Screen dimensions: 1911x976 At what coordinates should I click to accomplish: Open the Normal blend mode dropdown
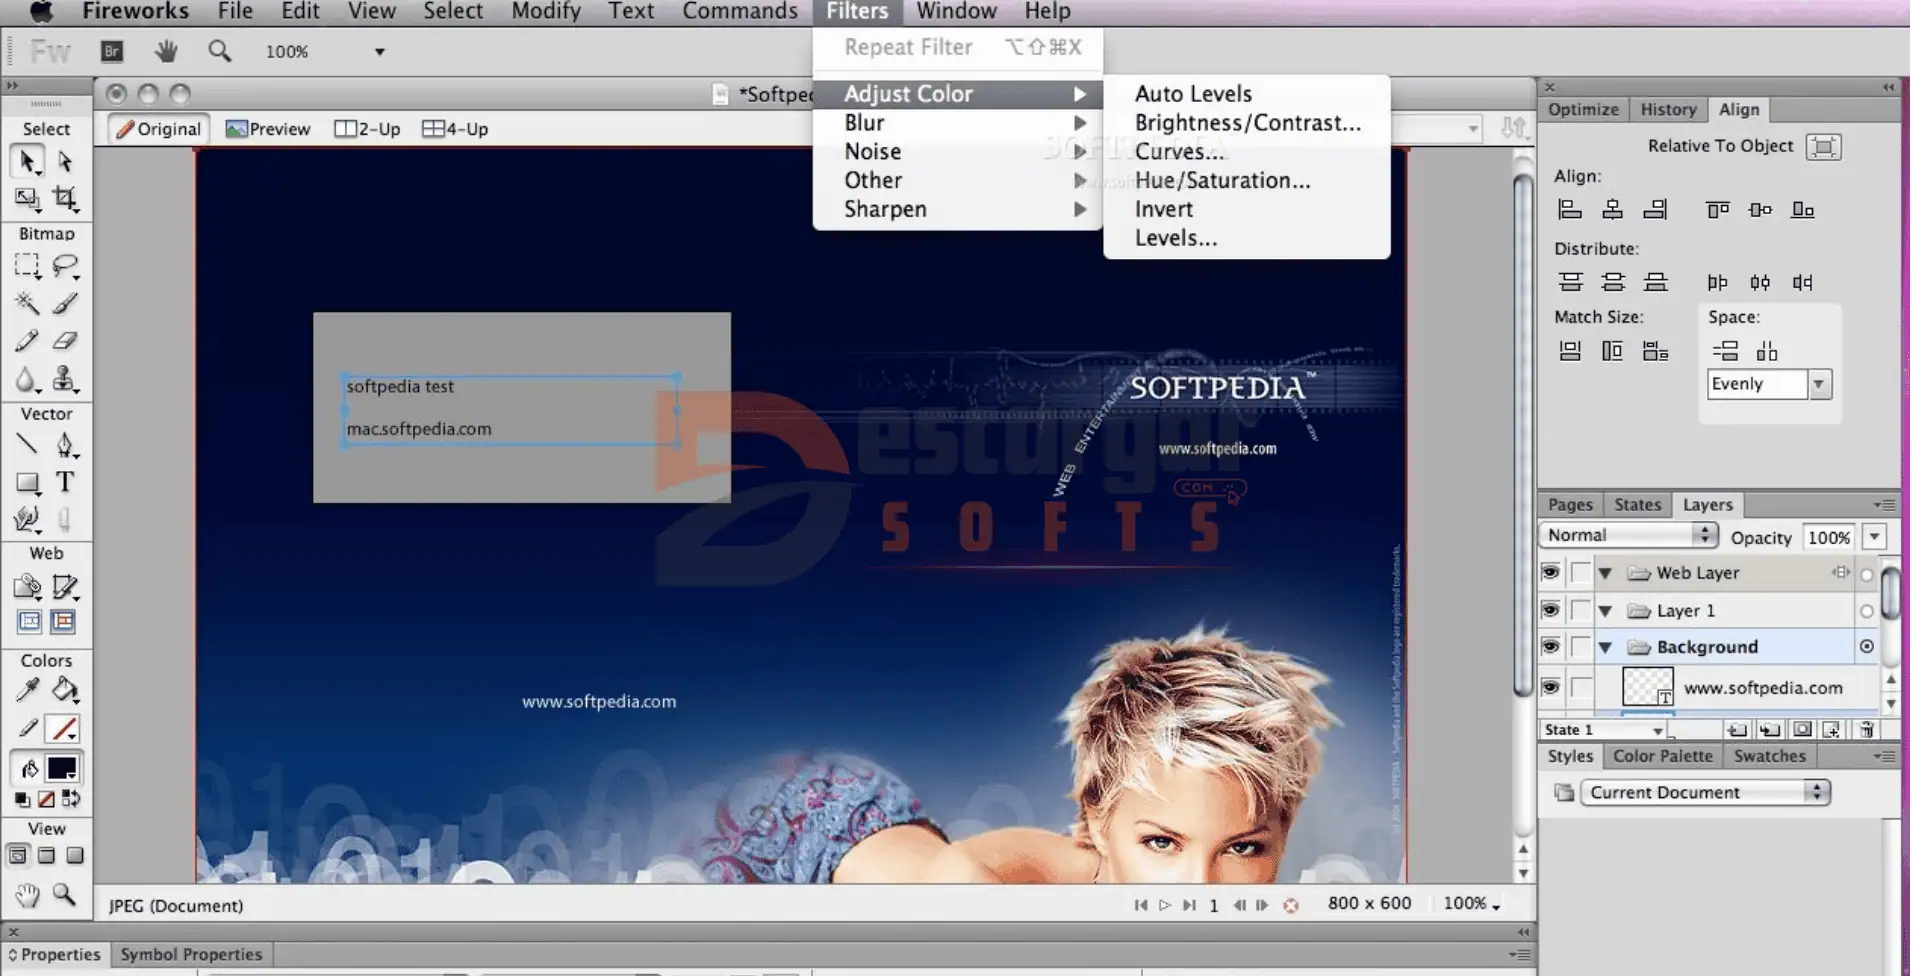point(1628,535)
